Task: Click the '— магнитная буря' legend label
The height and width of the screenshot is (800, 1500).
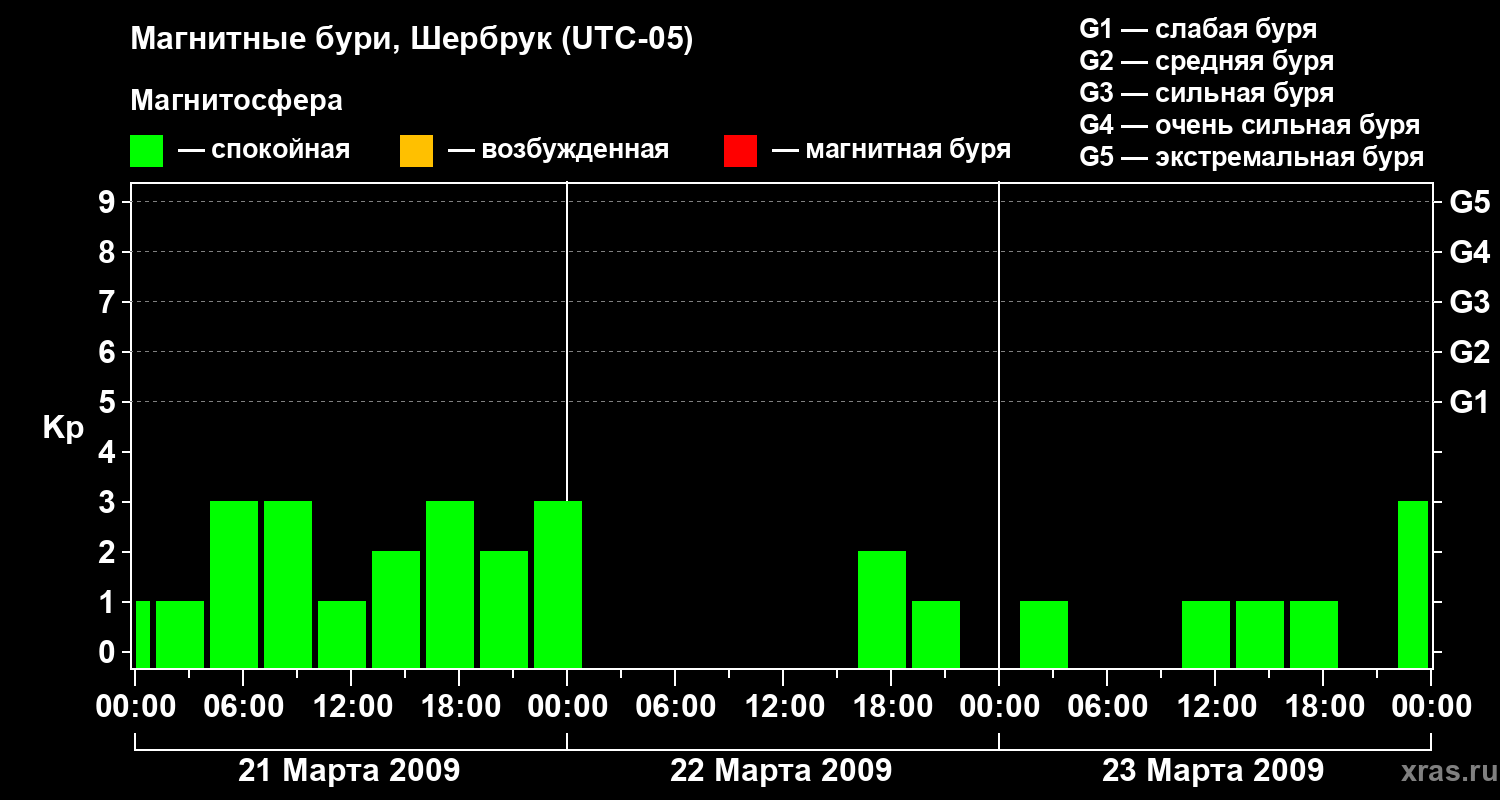Action: (892, 151)
